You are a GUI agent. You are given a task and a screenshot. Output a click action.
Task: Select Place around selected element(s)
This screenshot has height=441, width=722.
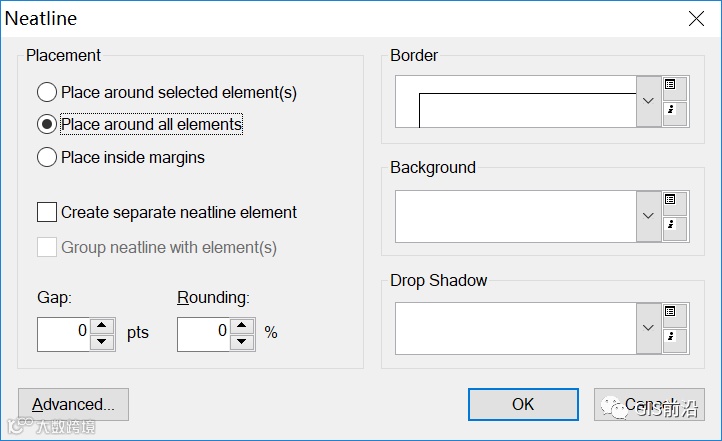[47, 93]
